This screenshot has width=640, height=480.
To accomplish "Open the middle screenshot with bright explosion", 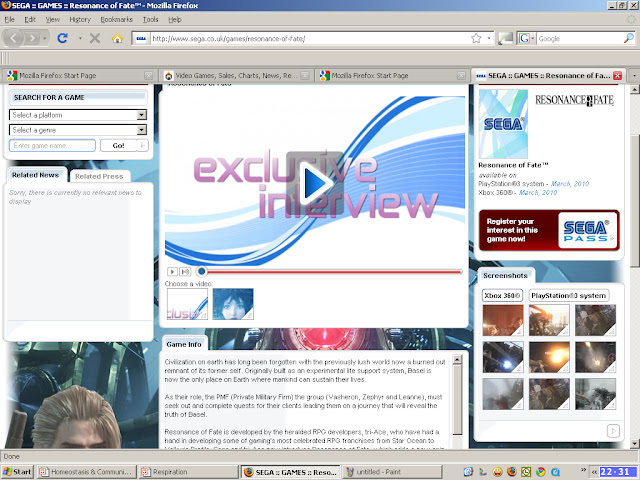I will [549, 357].
